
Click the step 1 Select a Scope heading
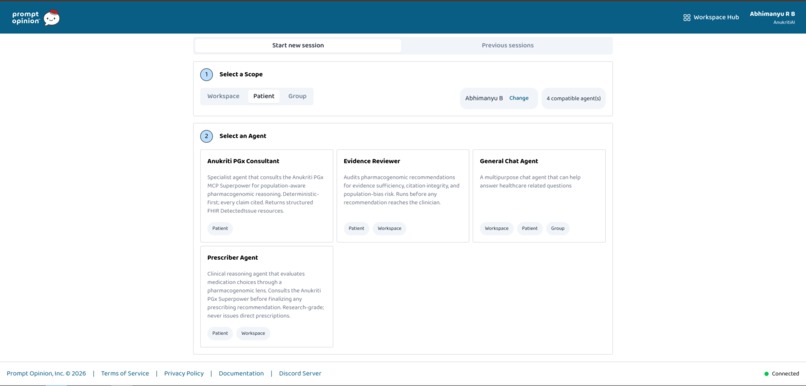click(x=241, y=75)
